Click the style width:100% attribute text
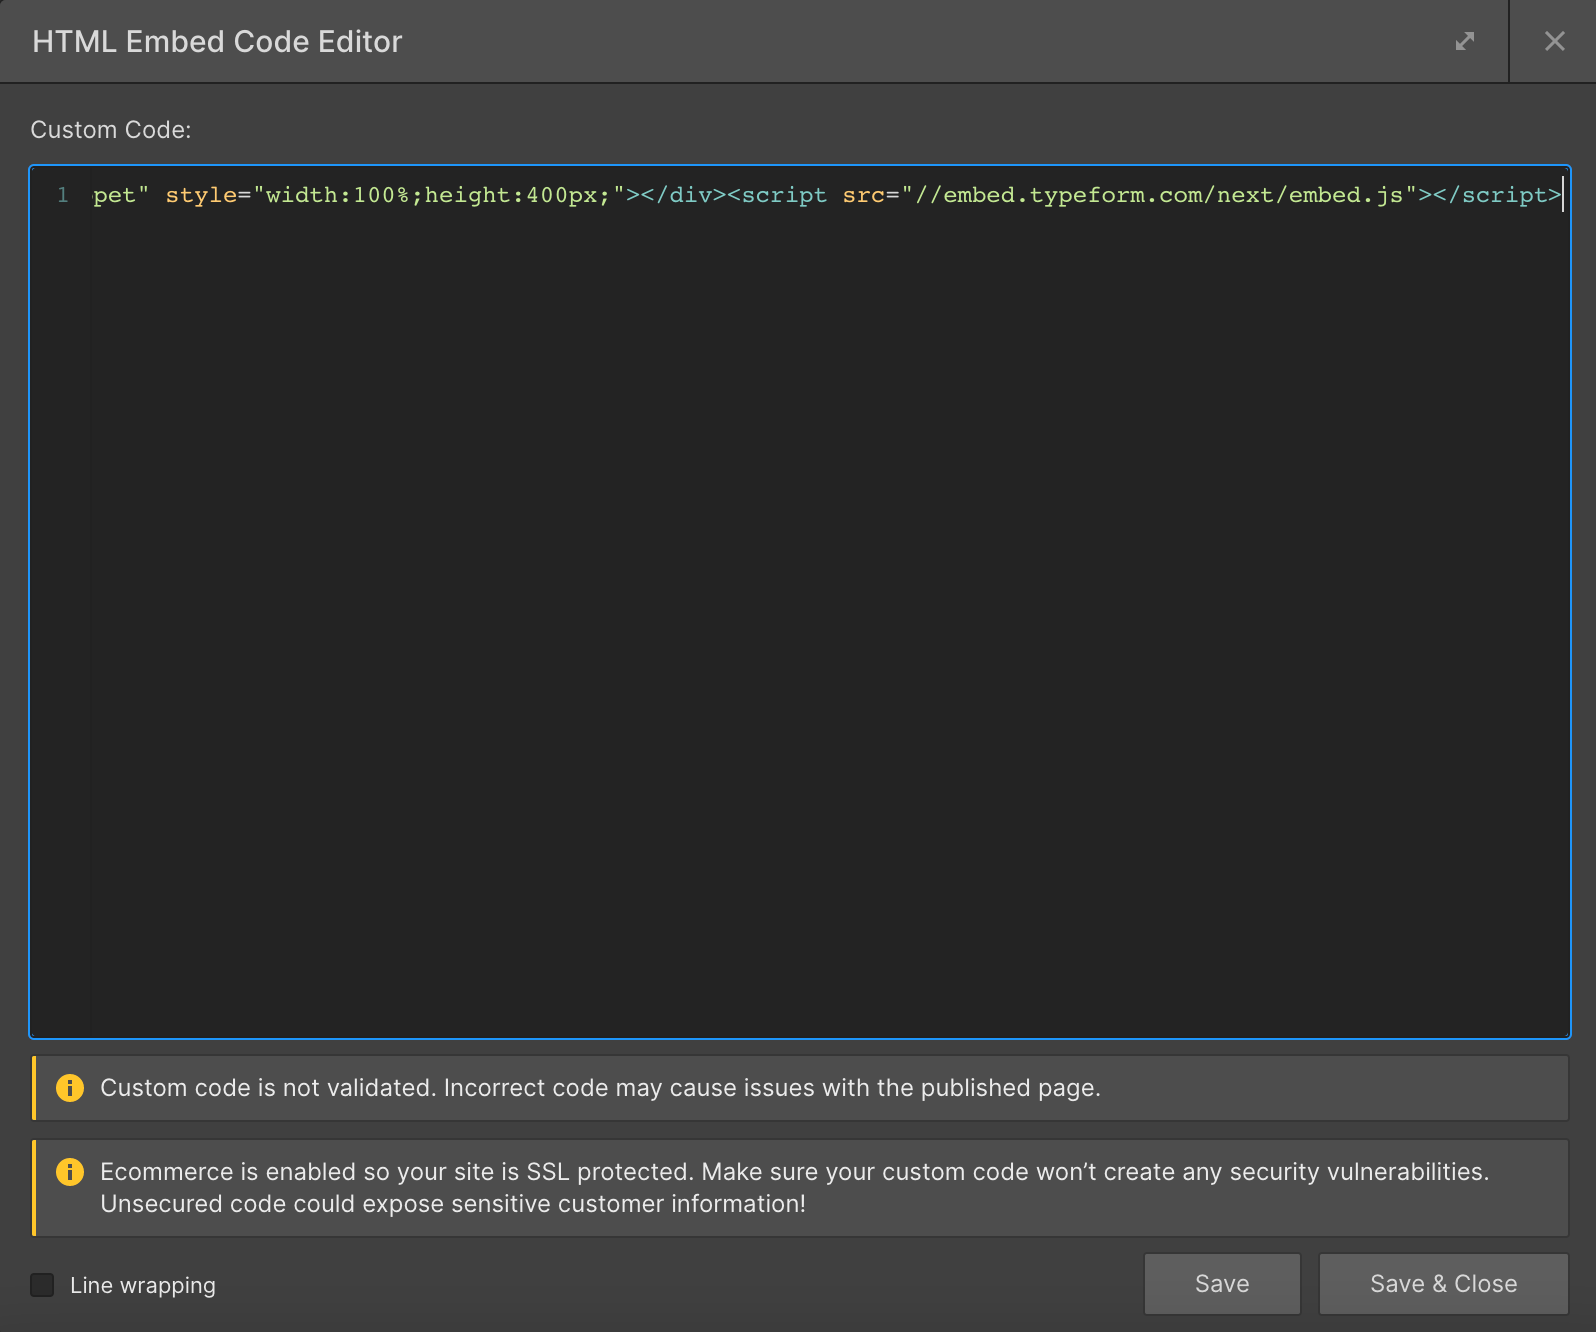 click(x=395, y=195)
